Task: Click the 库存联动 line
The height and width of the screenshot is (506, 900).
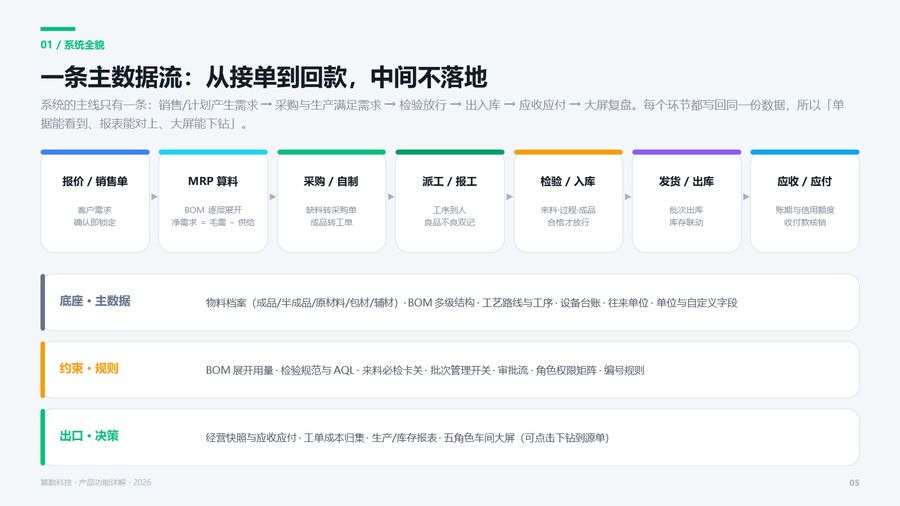Action: pyautogui.click(x=686, y=222)
